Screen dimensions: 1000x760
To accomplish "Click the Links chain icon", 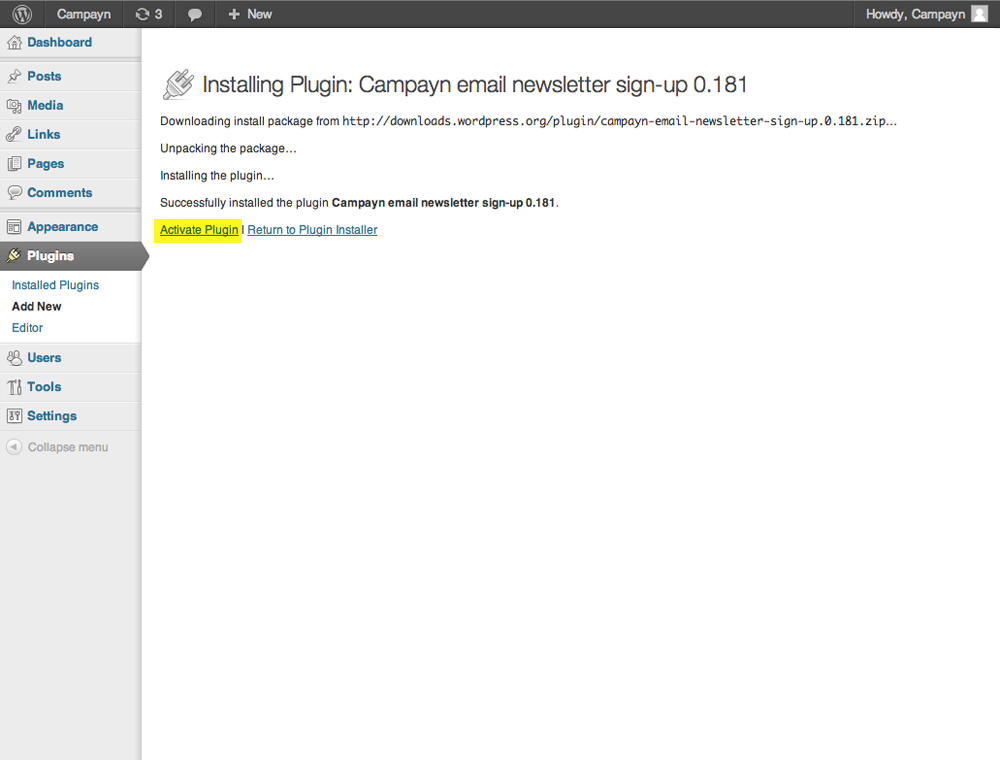I will [x=14, y=135].
